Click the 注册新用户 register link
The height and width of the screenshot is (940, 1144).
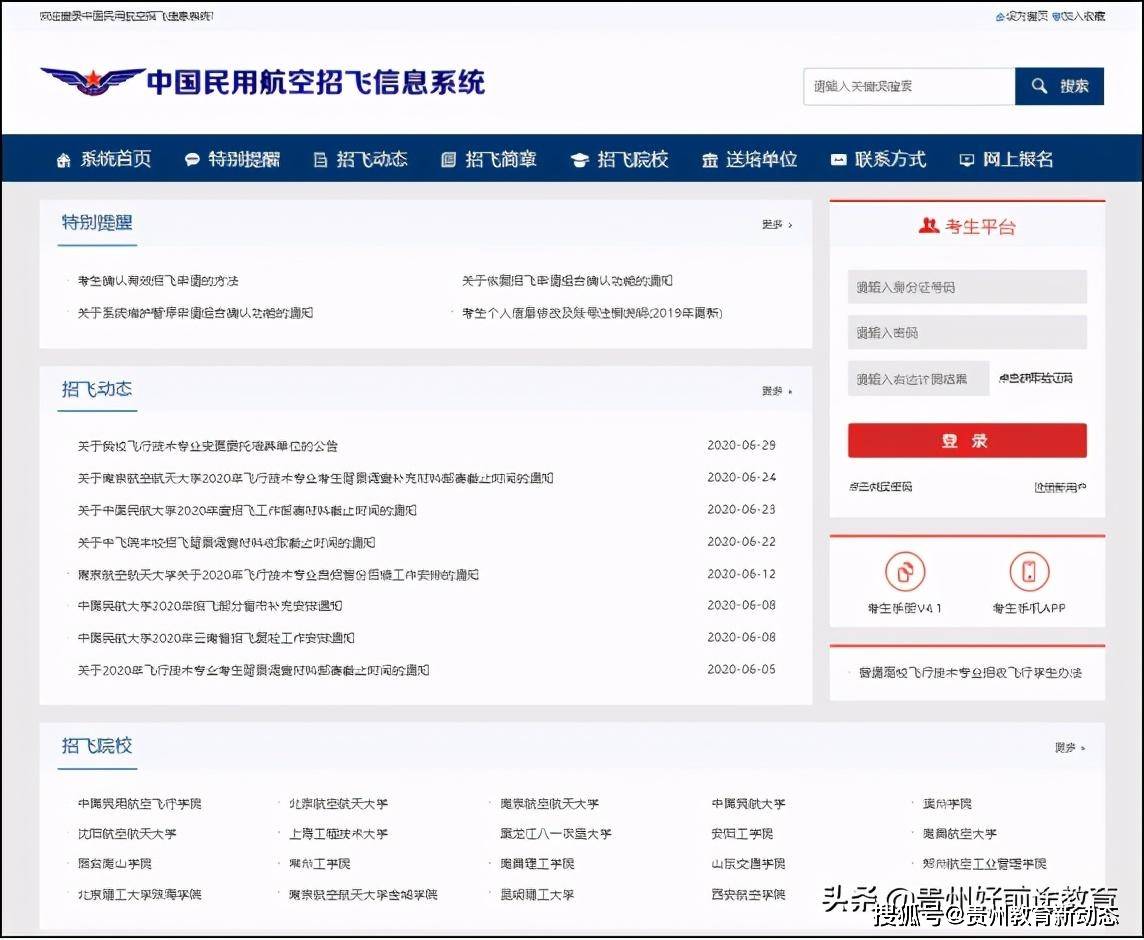tap(1060, 487)
